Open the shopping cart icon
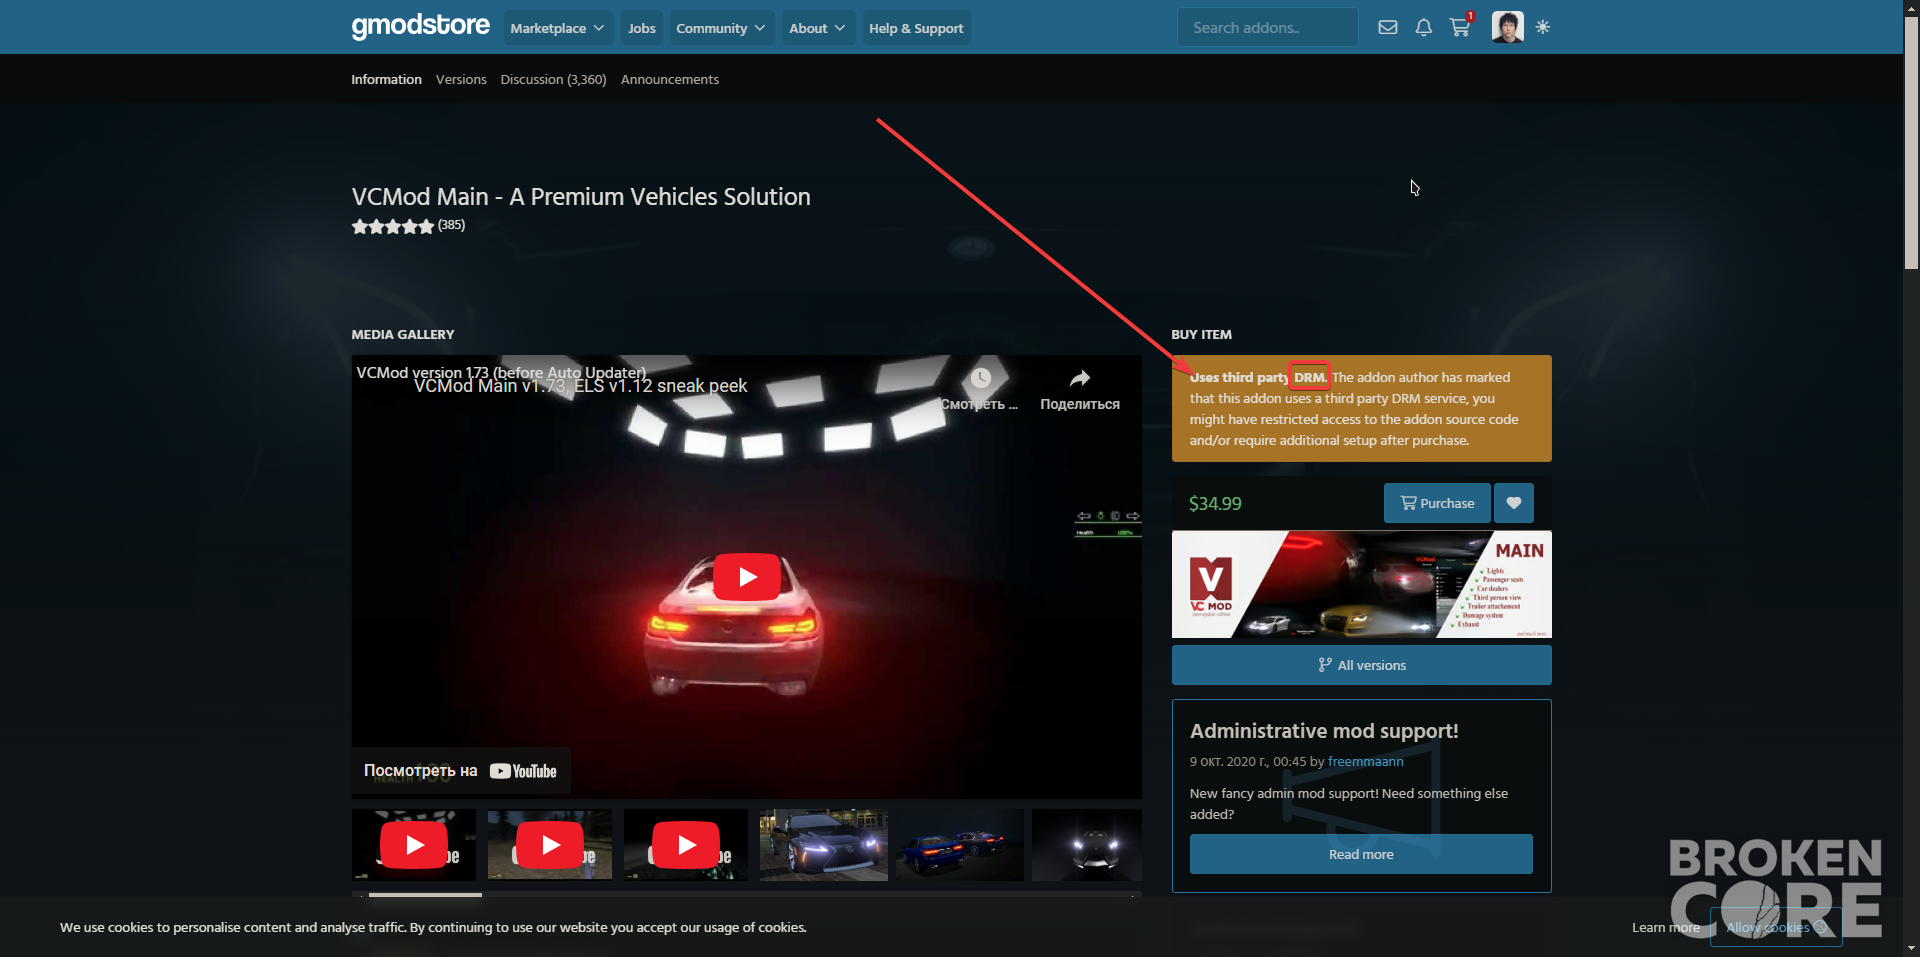Screen dimensions: 1920x957 1460,27
